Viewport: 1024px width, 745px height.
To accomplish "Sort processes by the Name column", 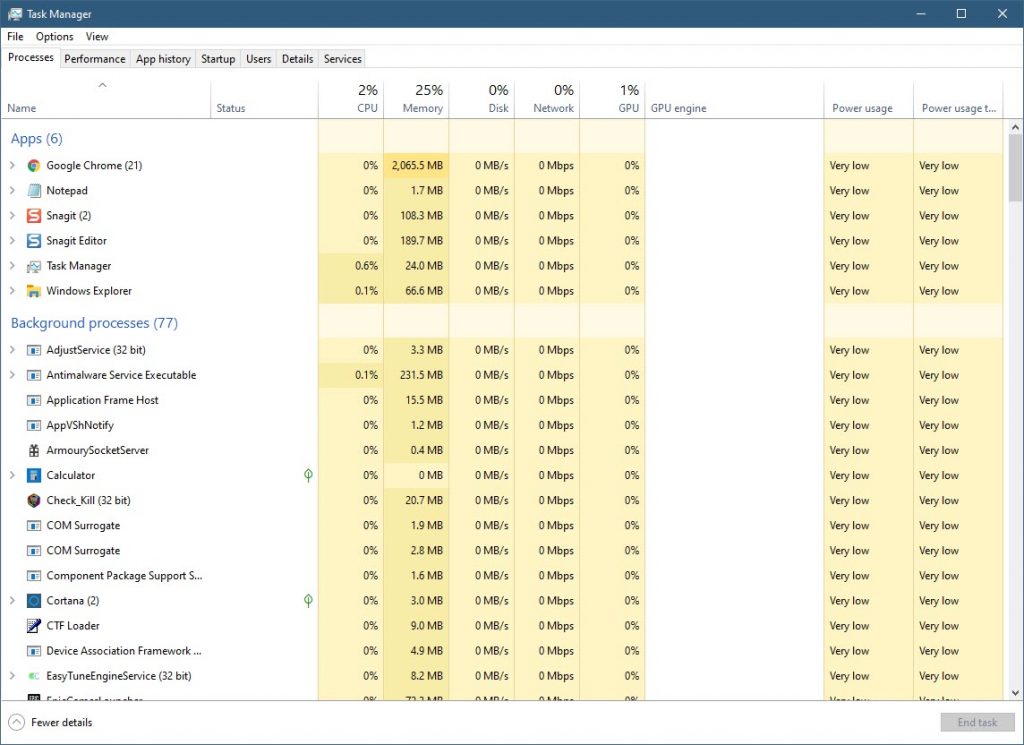I will [106, 99].
